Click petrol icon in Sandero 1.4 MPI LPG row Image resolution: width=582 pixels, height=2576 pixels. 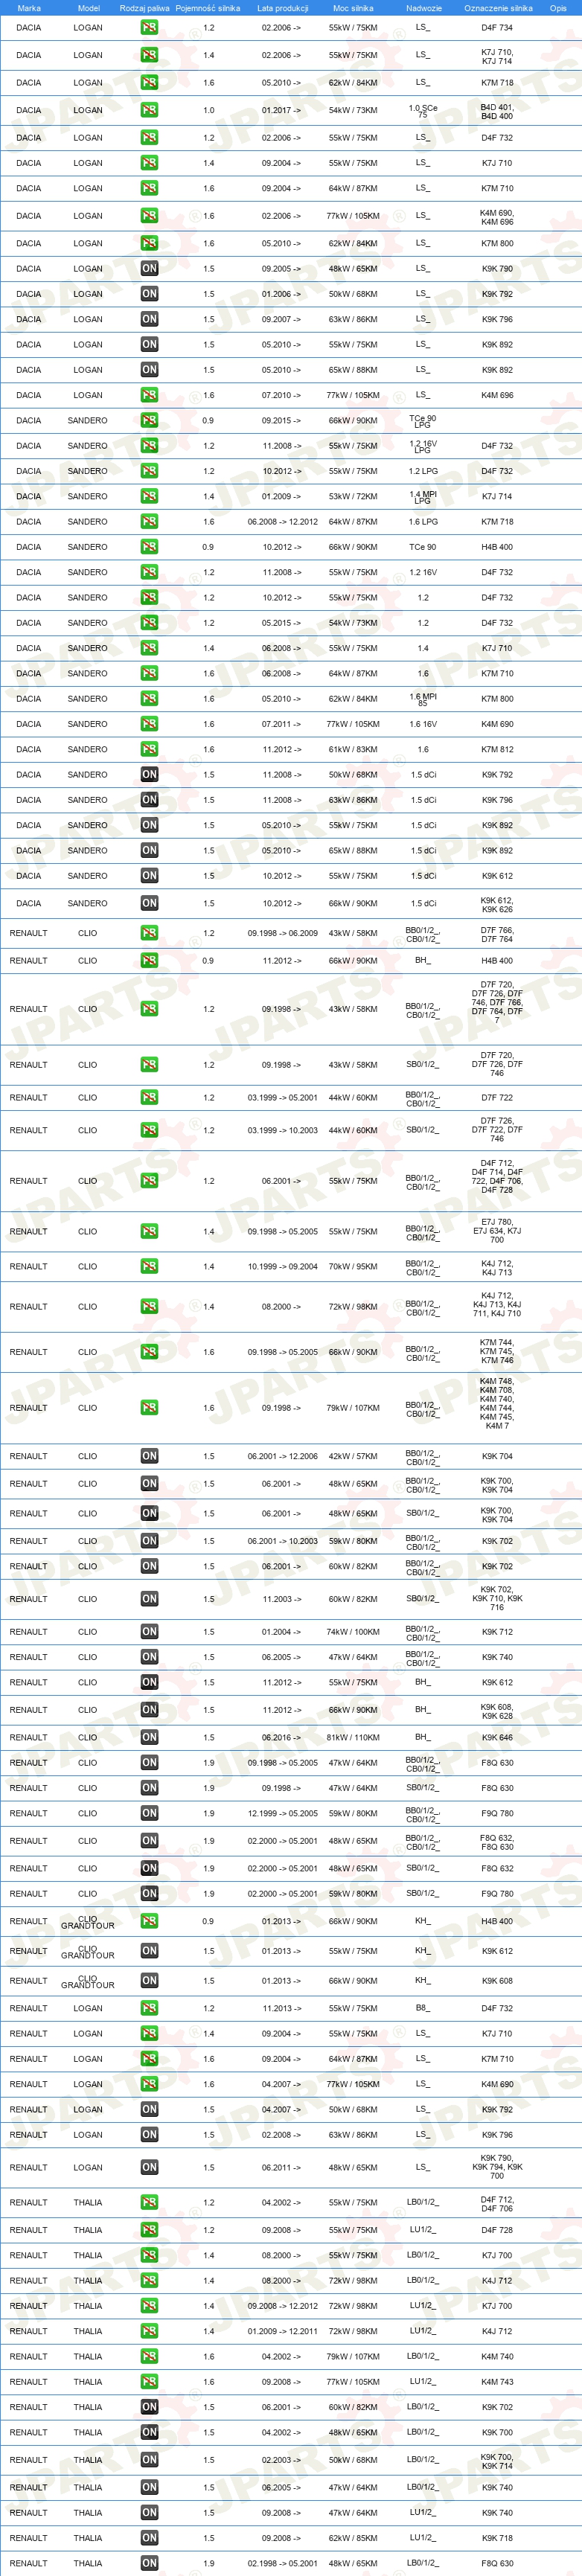[x=149, y=496]
